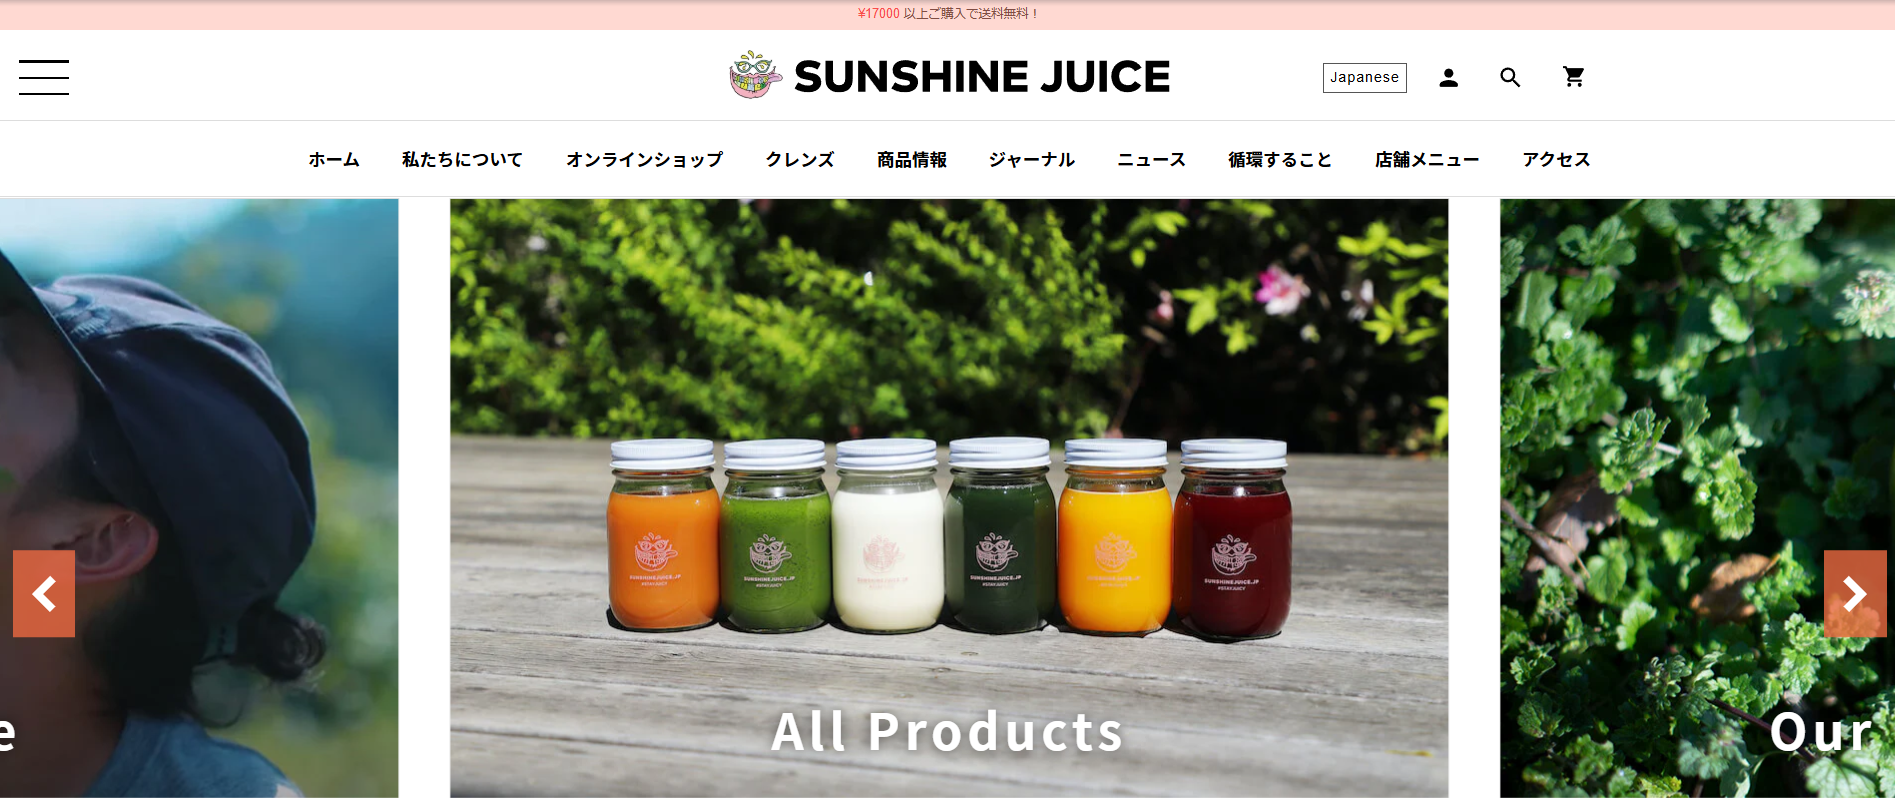Open the ジャーナル section
Image resolution: width=1895 pixels, height=798 pixels.
point(1031,159)
